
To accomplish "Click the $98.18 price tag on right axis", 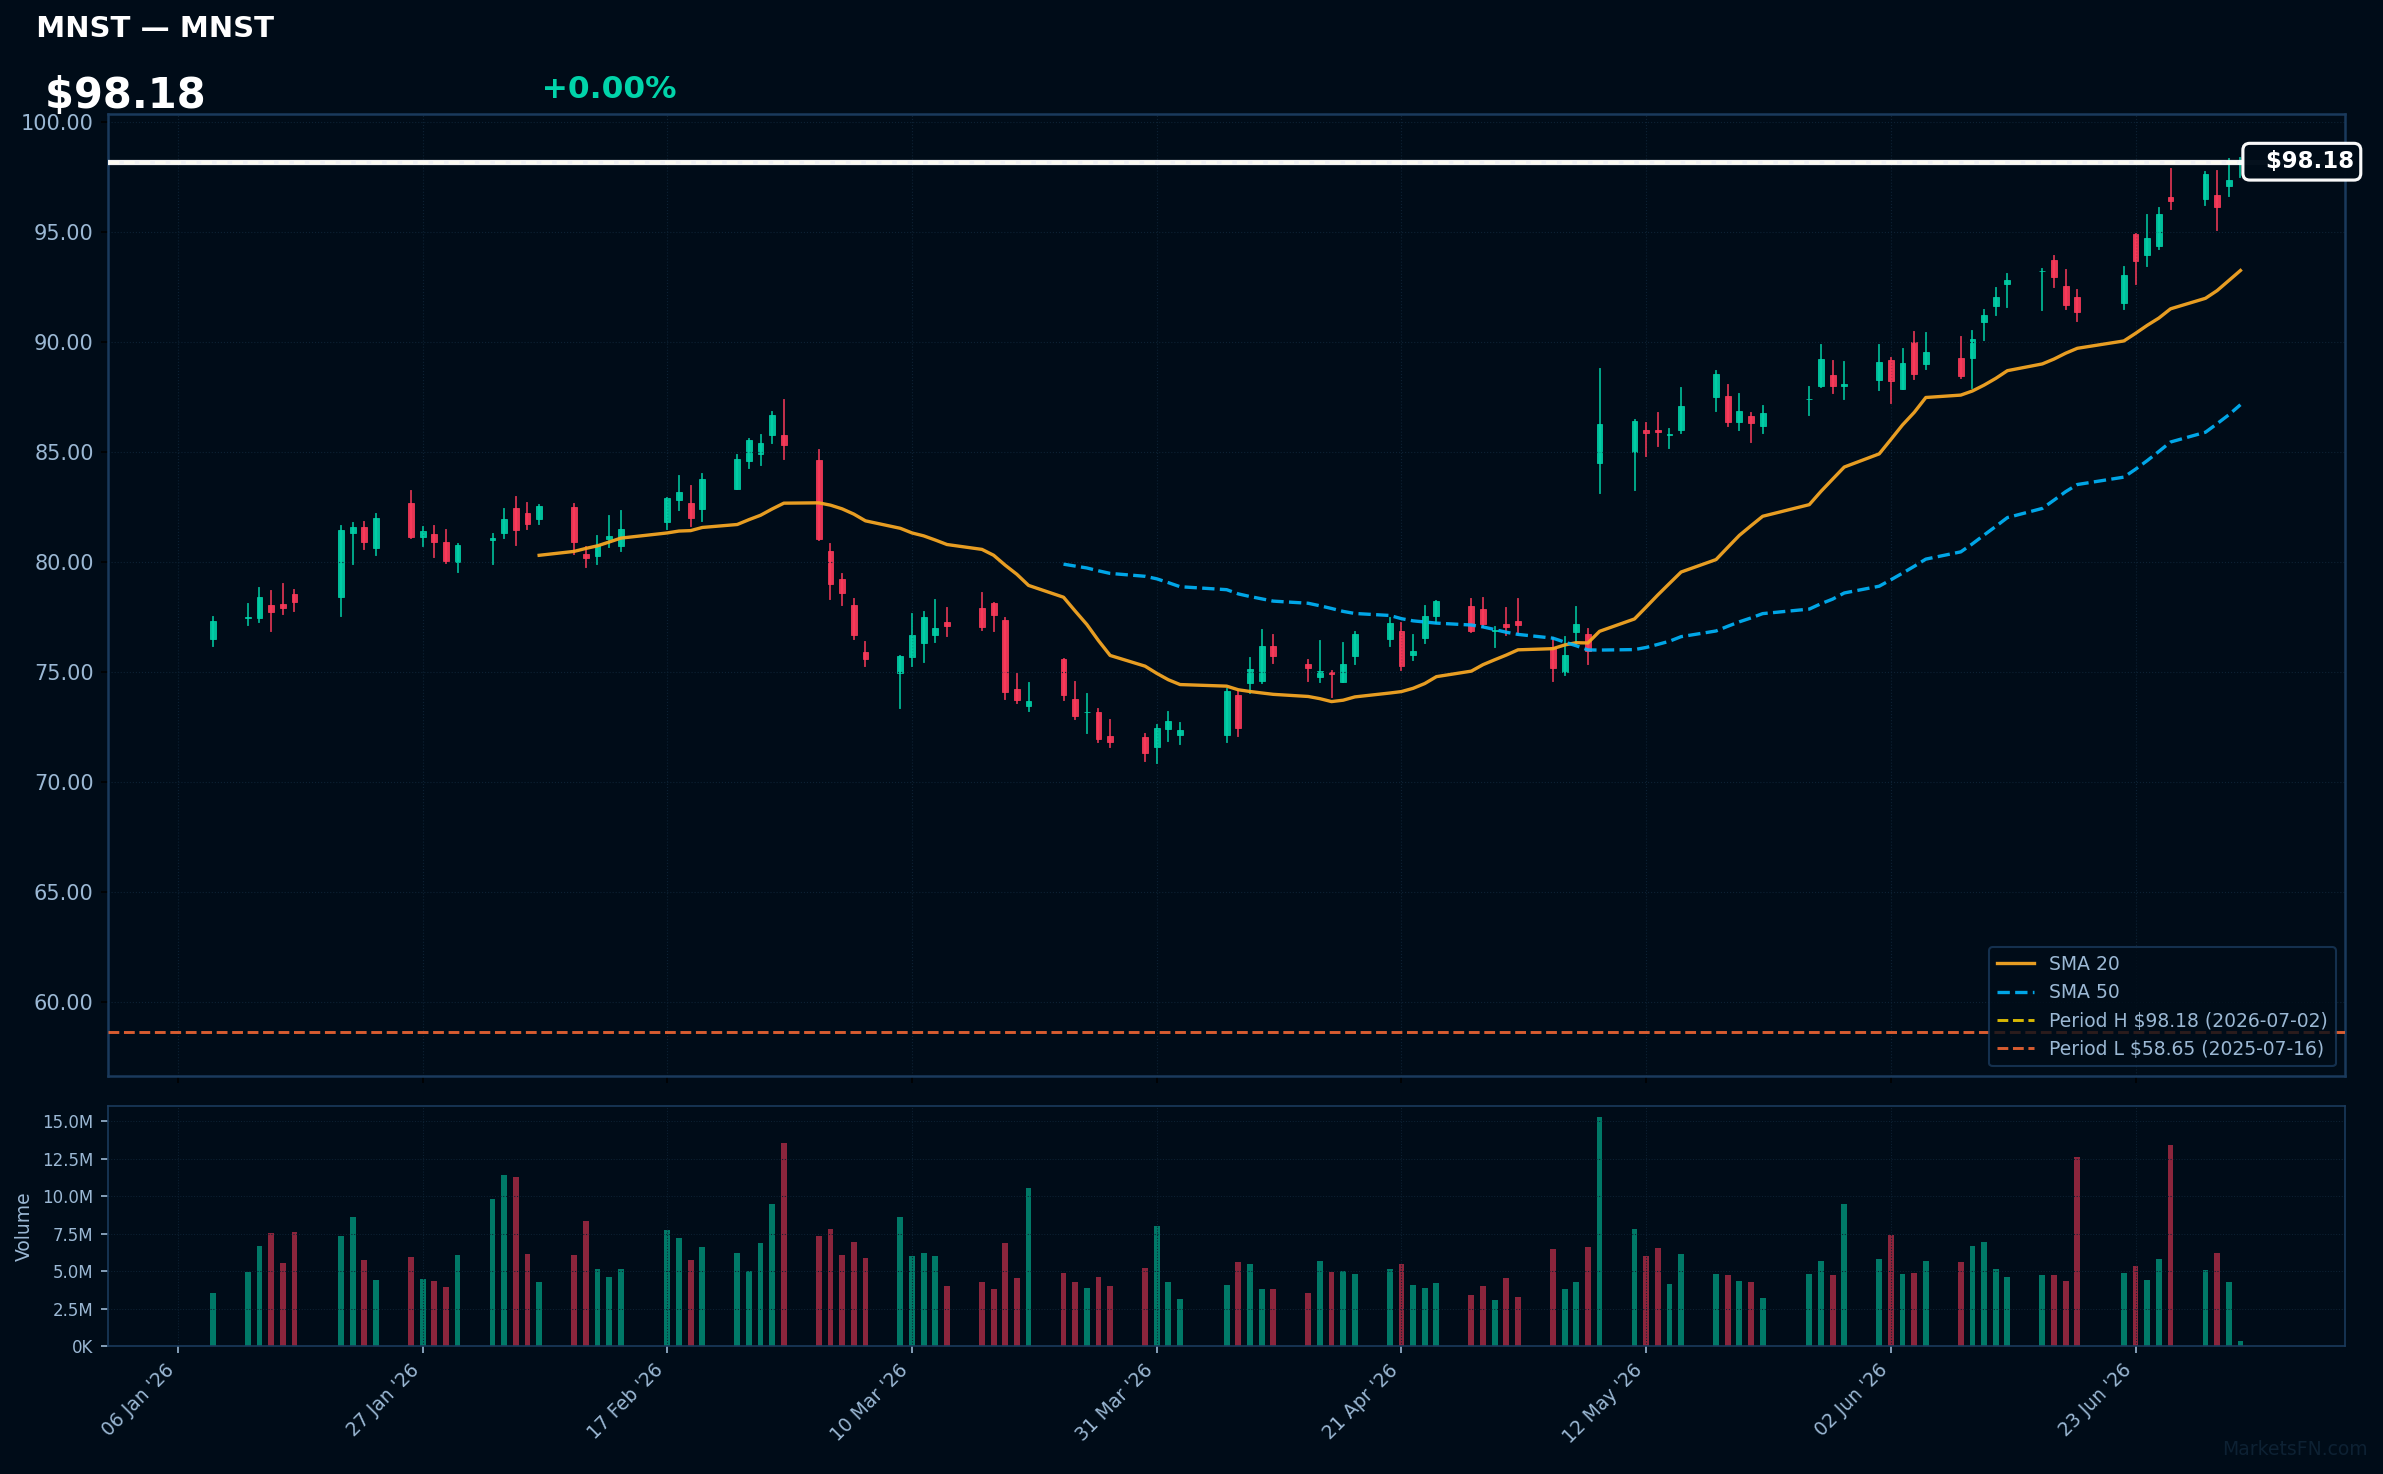I will point(2301,161).
